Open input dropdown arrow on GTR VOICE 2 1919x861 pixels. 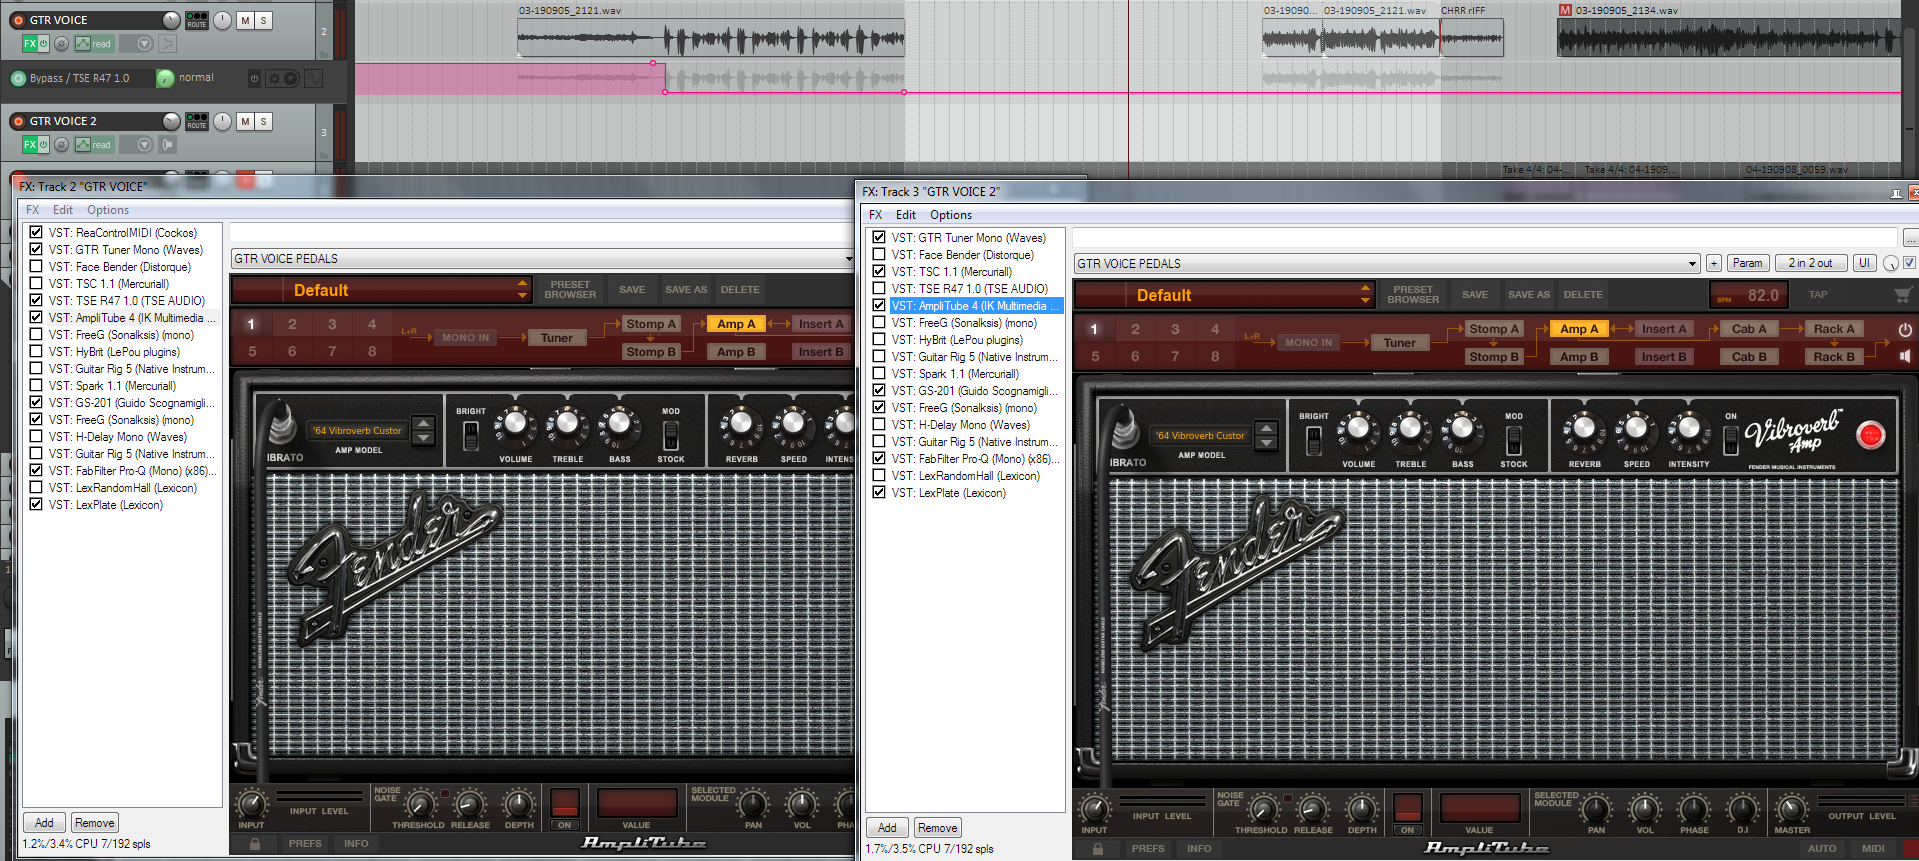pyautogui.click(x=145, y=145)
